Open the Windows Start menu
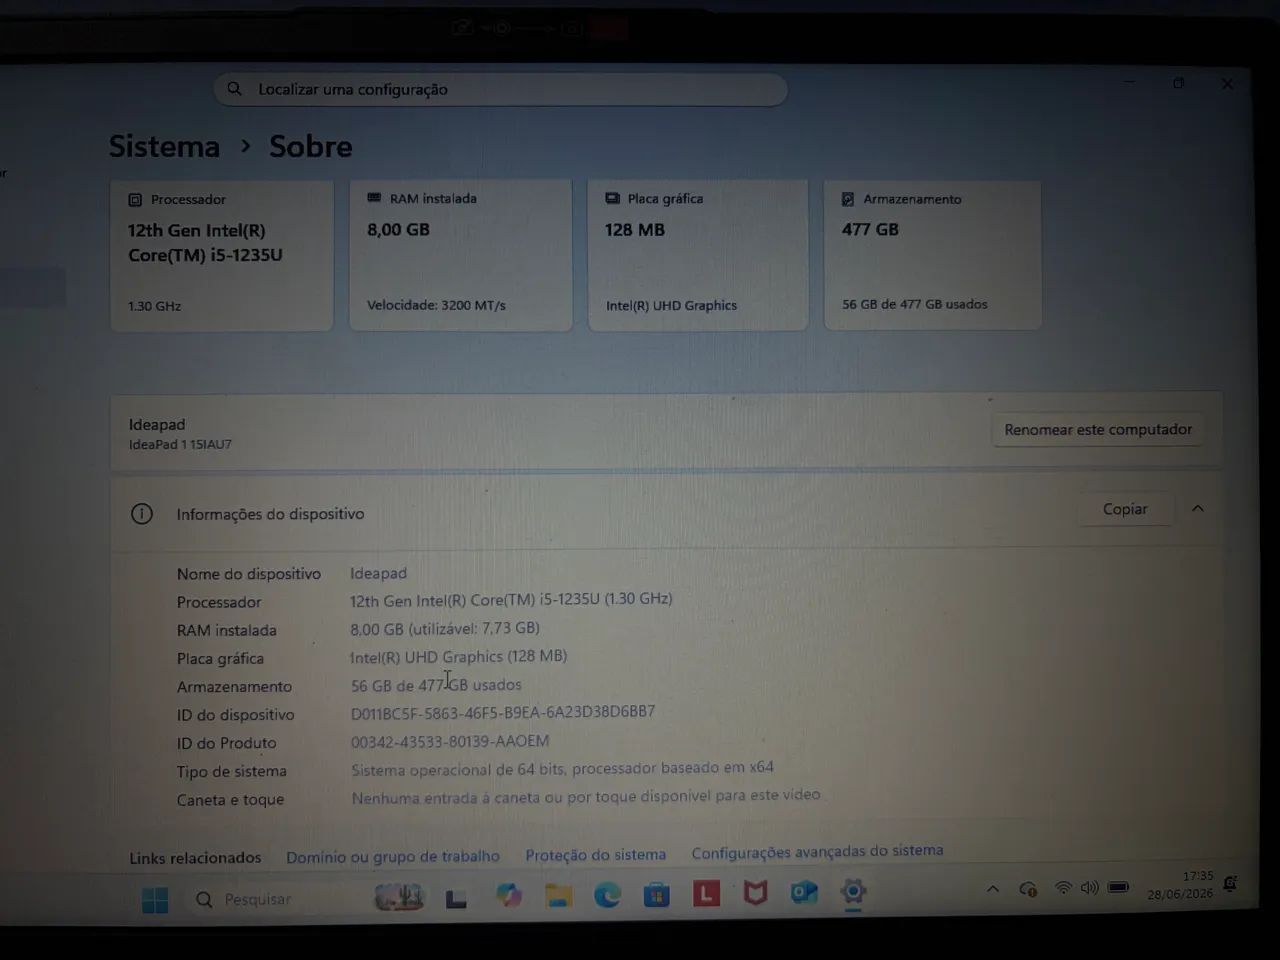 [155, 900]
